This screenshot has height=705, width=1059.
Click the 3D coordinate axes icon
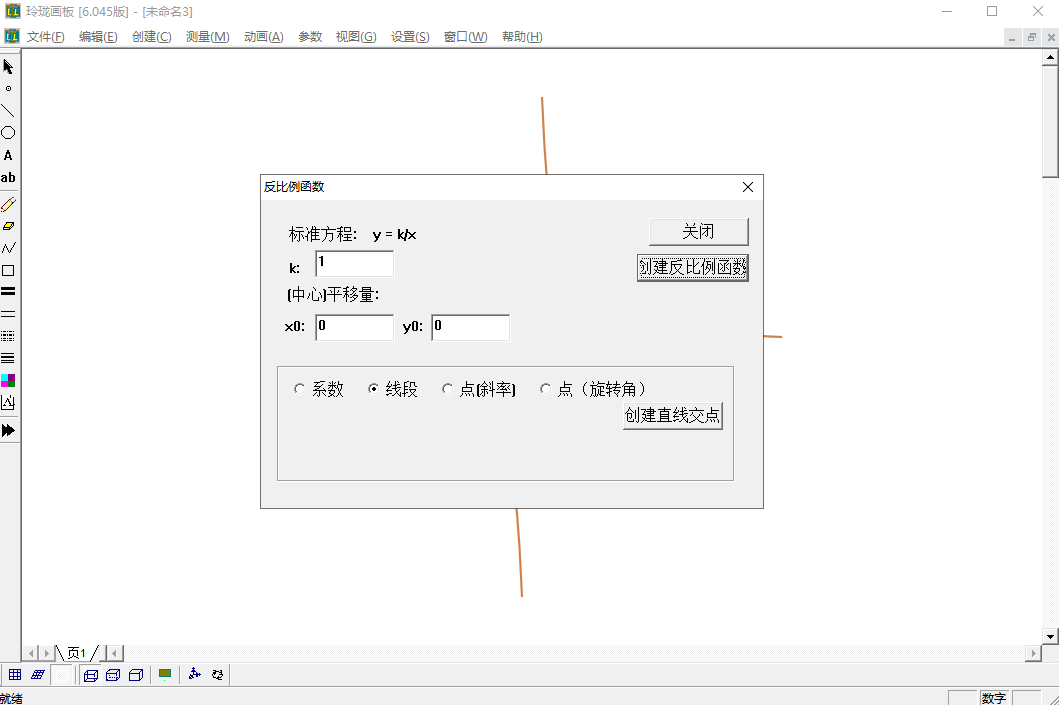(195, 675)
